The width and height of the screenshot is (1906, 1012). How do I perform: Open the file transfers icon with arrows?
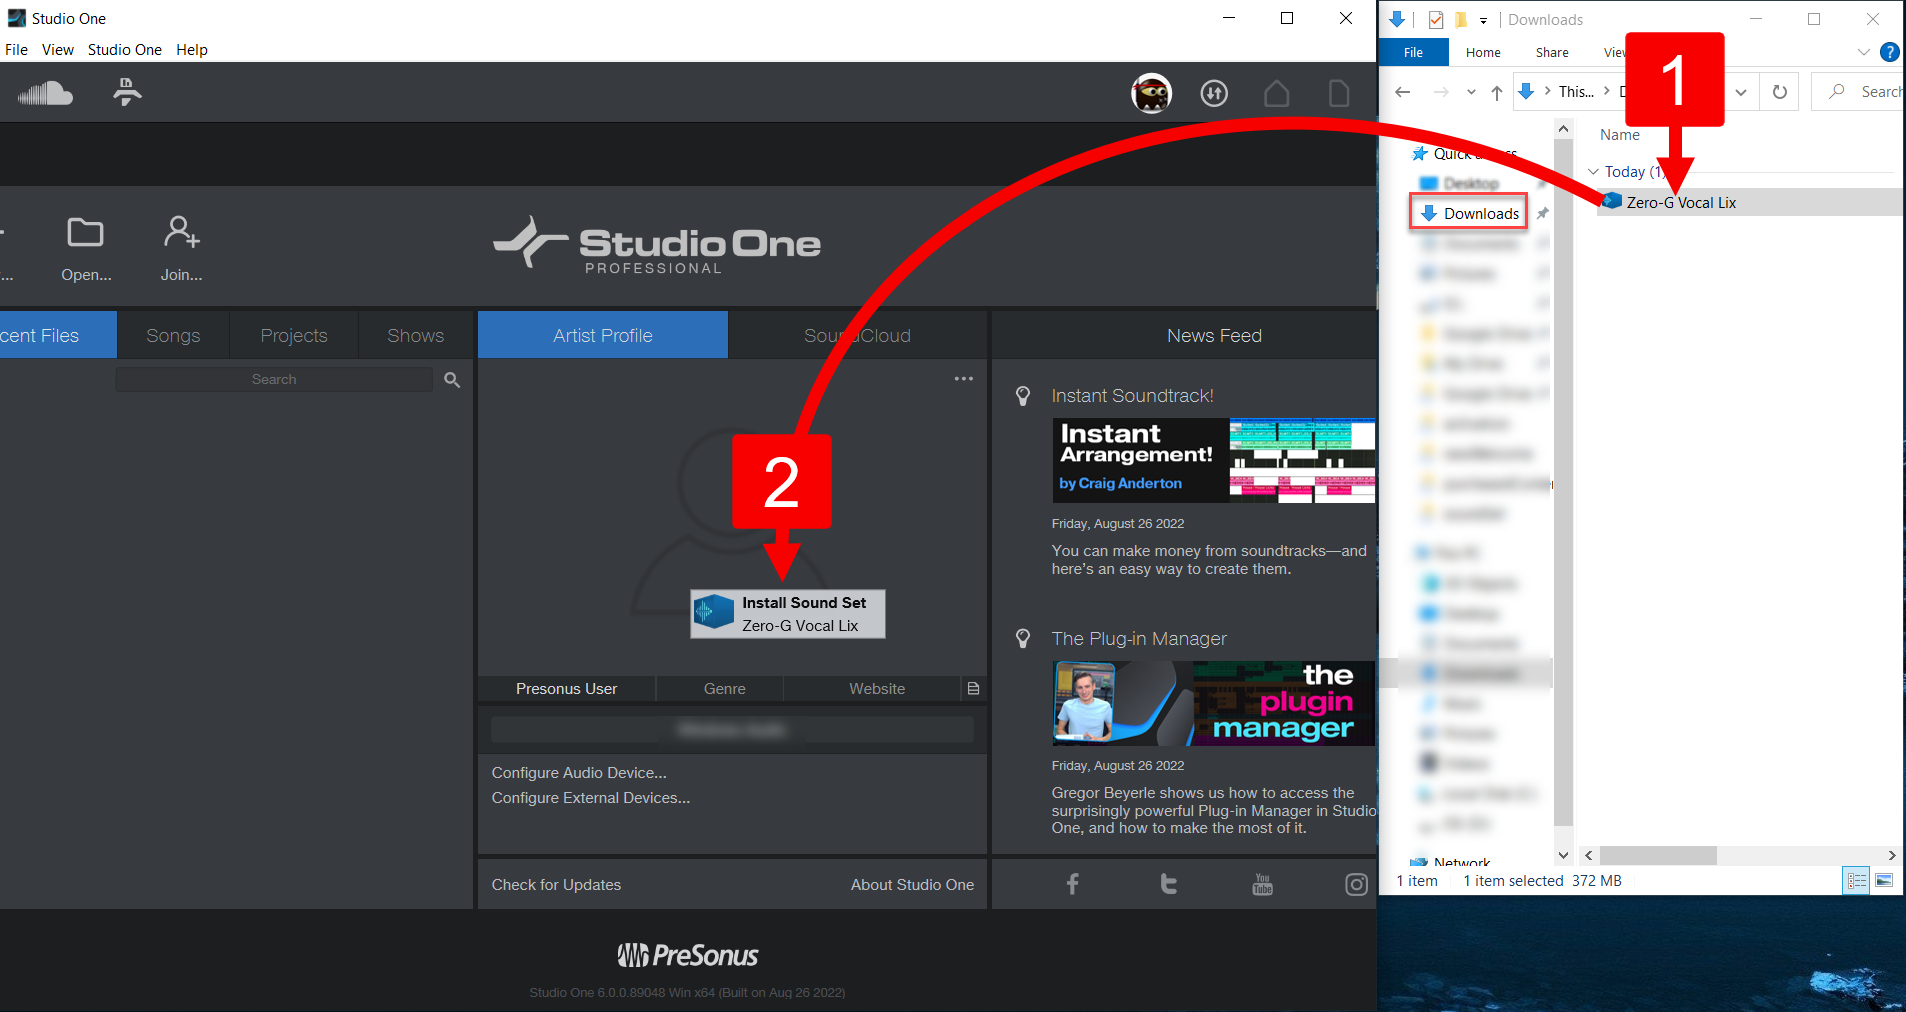coord(1214,92)
